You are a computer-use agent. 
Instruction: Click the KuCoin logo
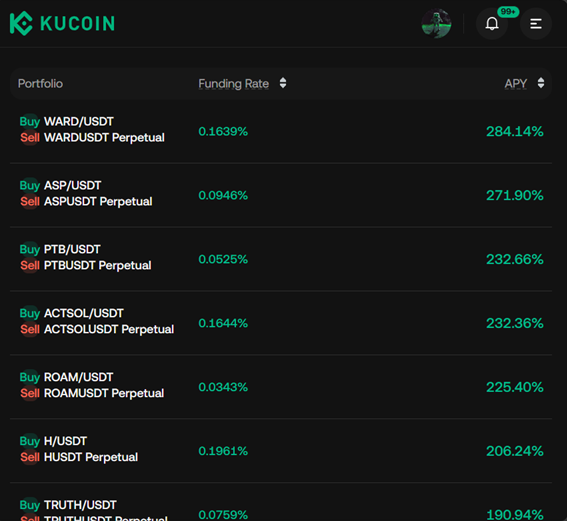[62, 24]
